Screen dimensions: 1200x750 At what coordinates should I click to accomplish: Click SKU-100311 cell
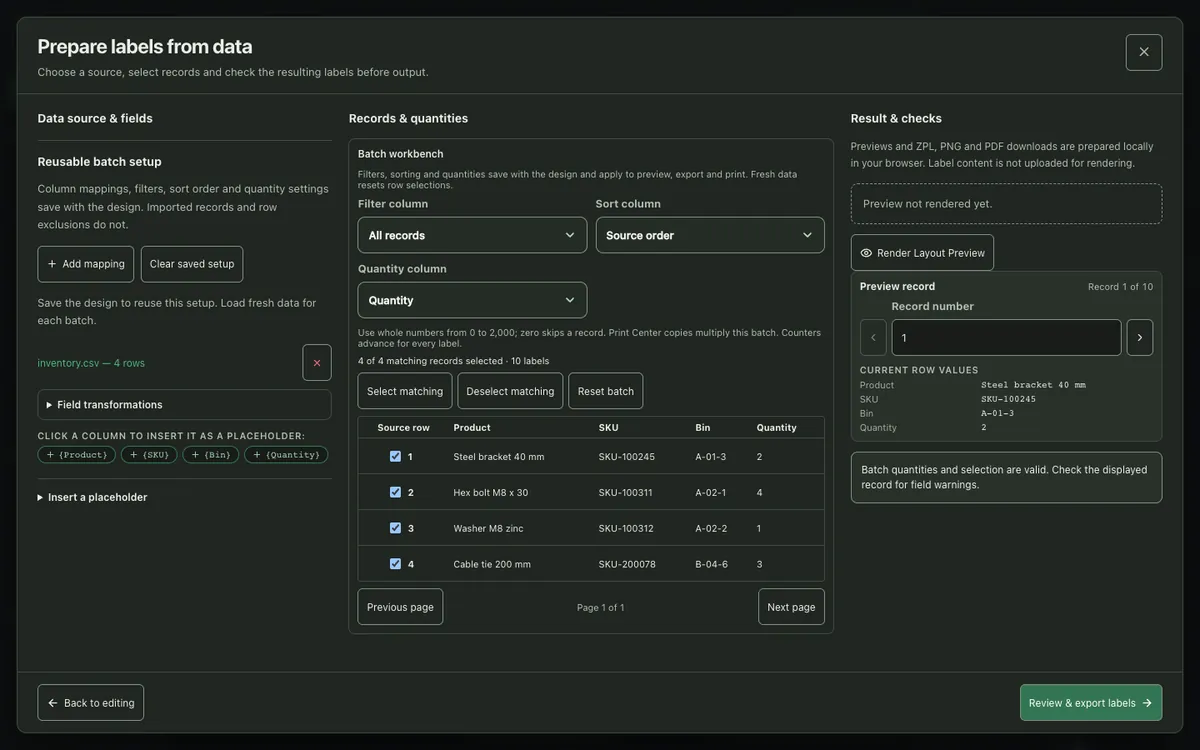click(x=626, y=493)
